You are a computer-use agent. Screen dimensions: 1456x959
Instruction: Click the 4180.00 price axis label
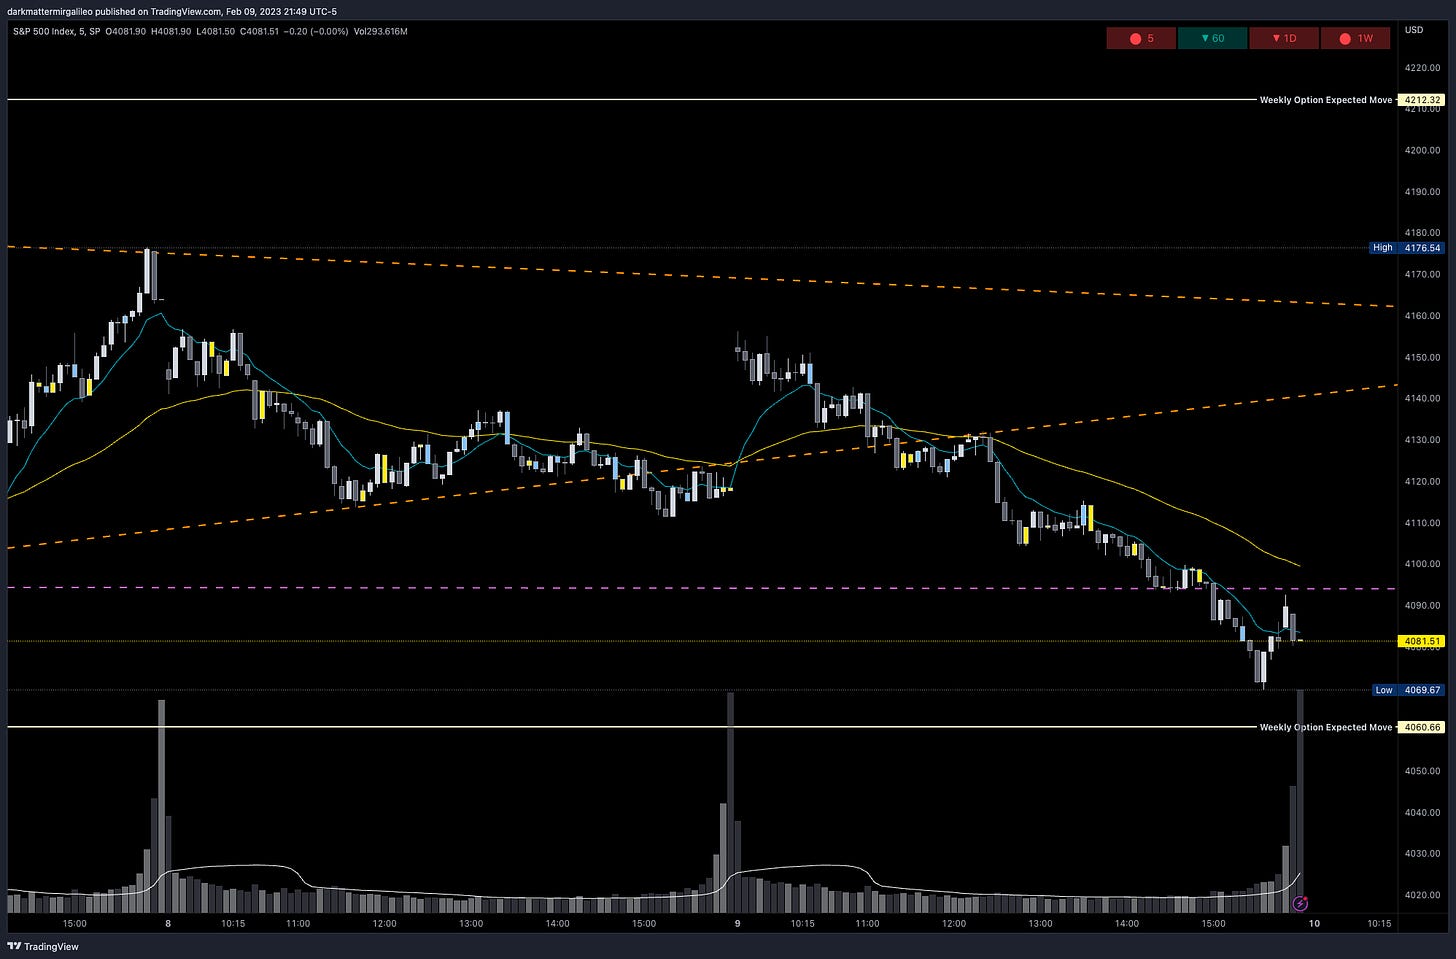[x=1422, y=233]
